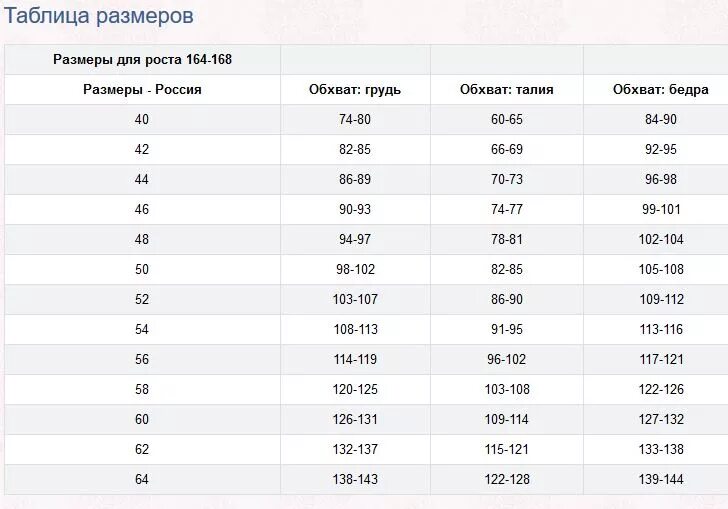The width and height of the screenshot is (728, 509).
Task: Click the 'Обхват: бедра' column header
Action: click(661, 90)
